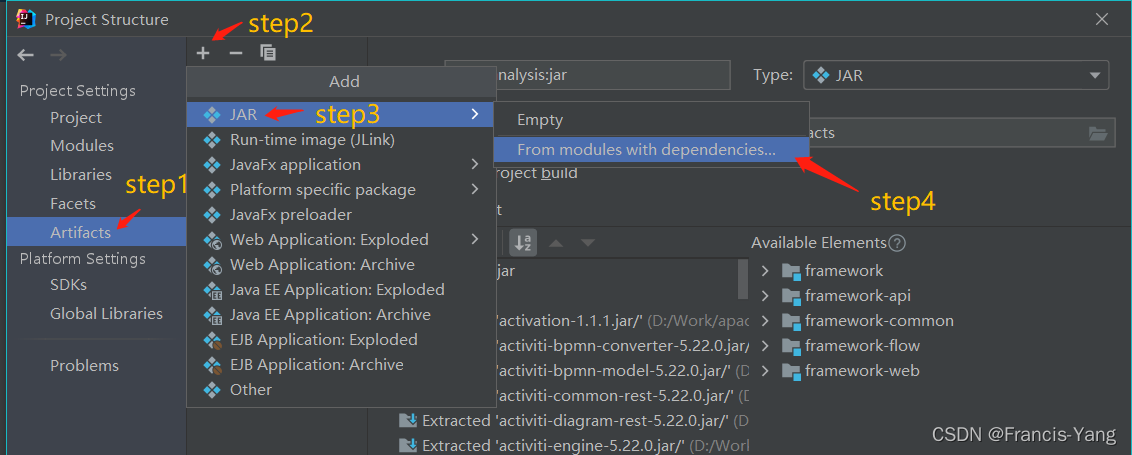Move the layout element up with the arrow
Viewport: 1132px width, 455px height.
pos(556,243)
